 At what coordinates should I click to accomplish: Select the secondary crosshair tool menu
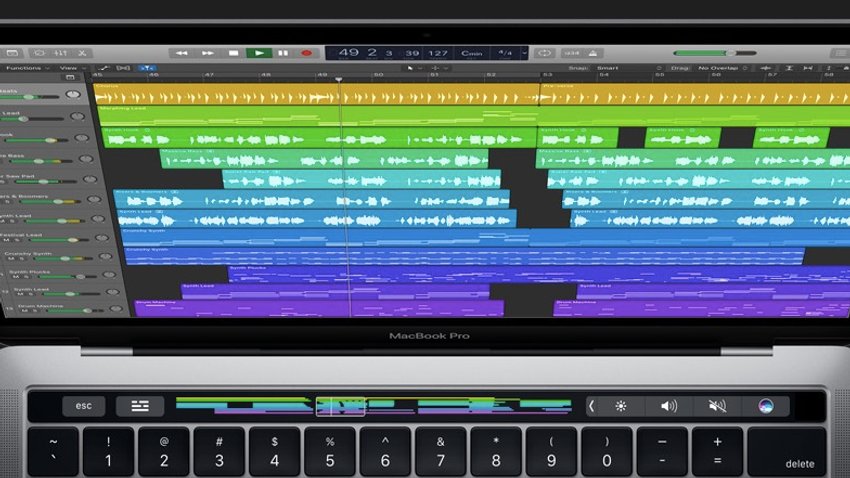(x=439, y=68)
